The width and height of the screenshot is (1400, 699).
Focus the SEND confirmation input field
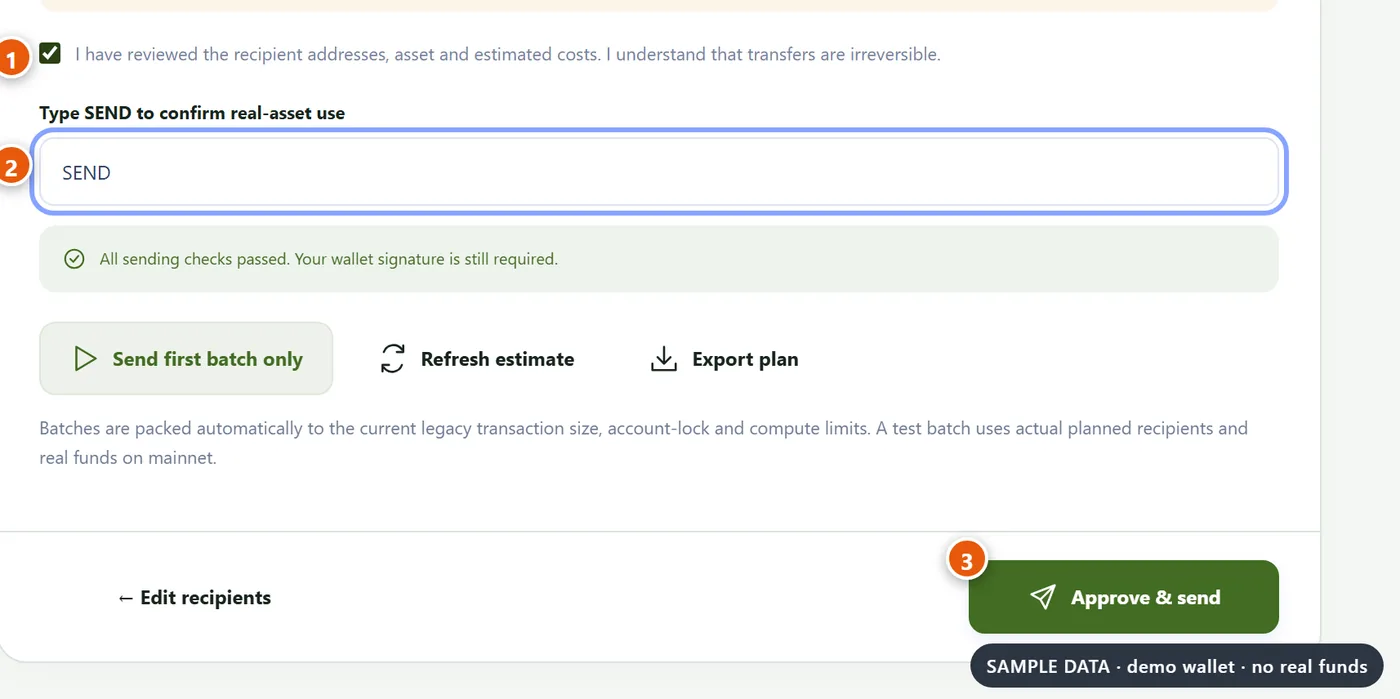[659, 172]
